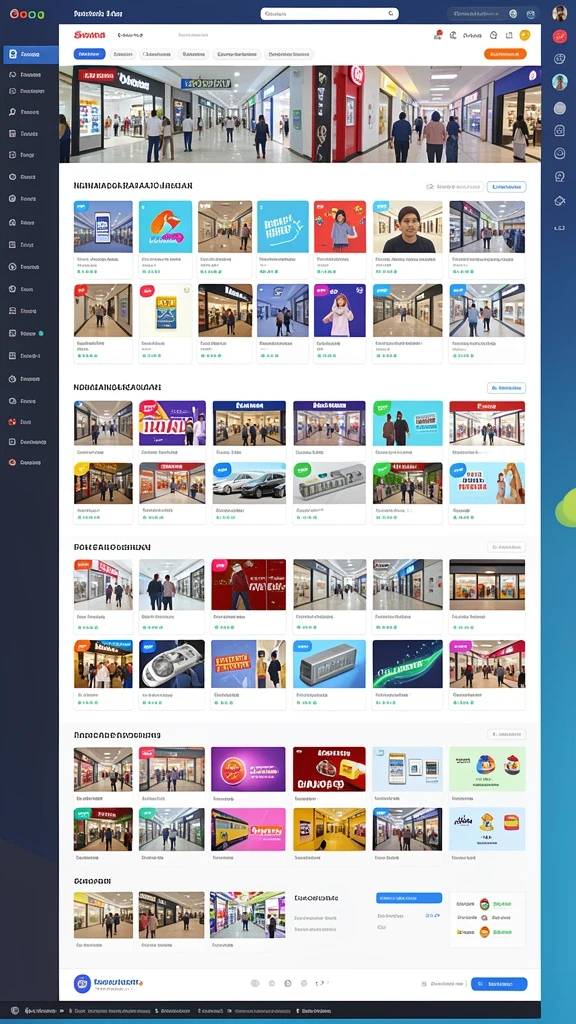
Task: Select the active blue filter pill
Action: (89, 54)
